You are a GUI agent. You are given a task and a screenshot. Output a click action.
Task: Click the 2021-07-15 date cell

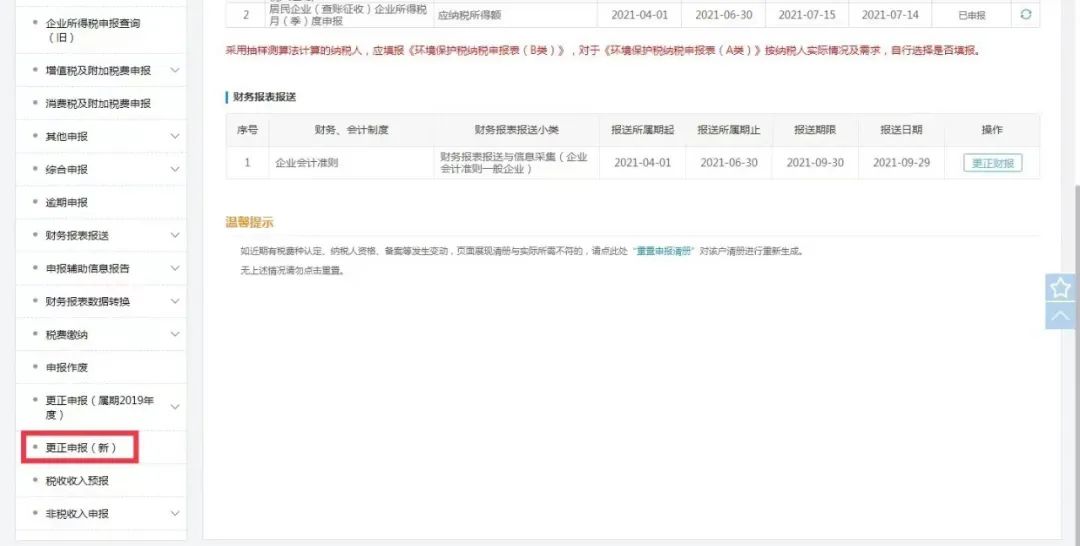tap(807, 14)
